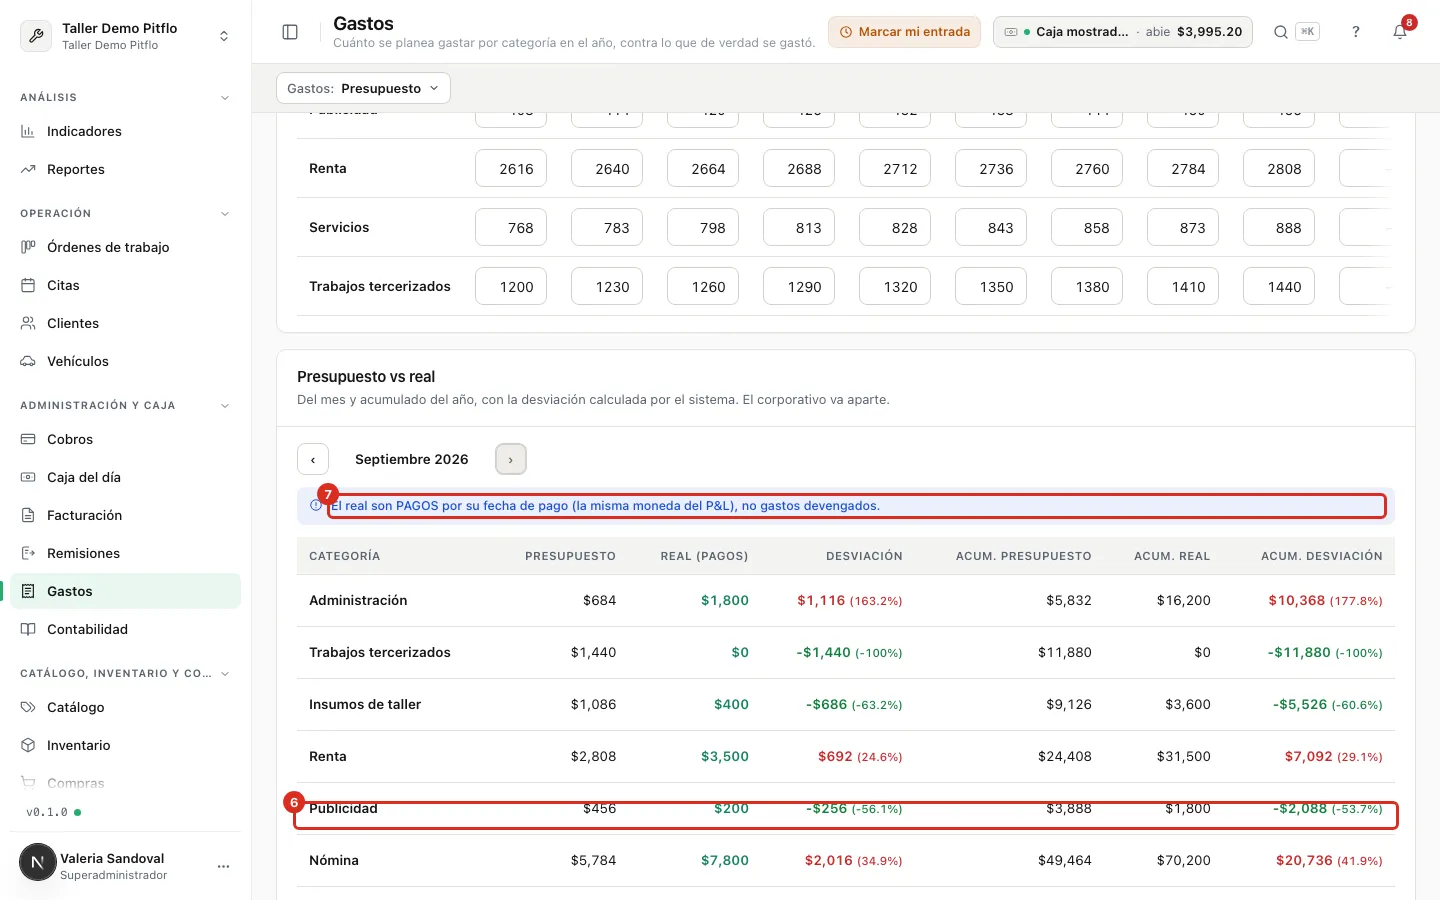Navigate to Órdenes de trabajo
The width and height of the screenshot is (1440, 900).
click(x=126, y=247)
